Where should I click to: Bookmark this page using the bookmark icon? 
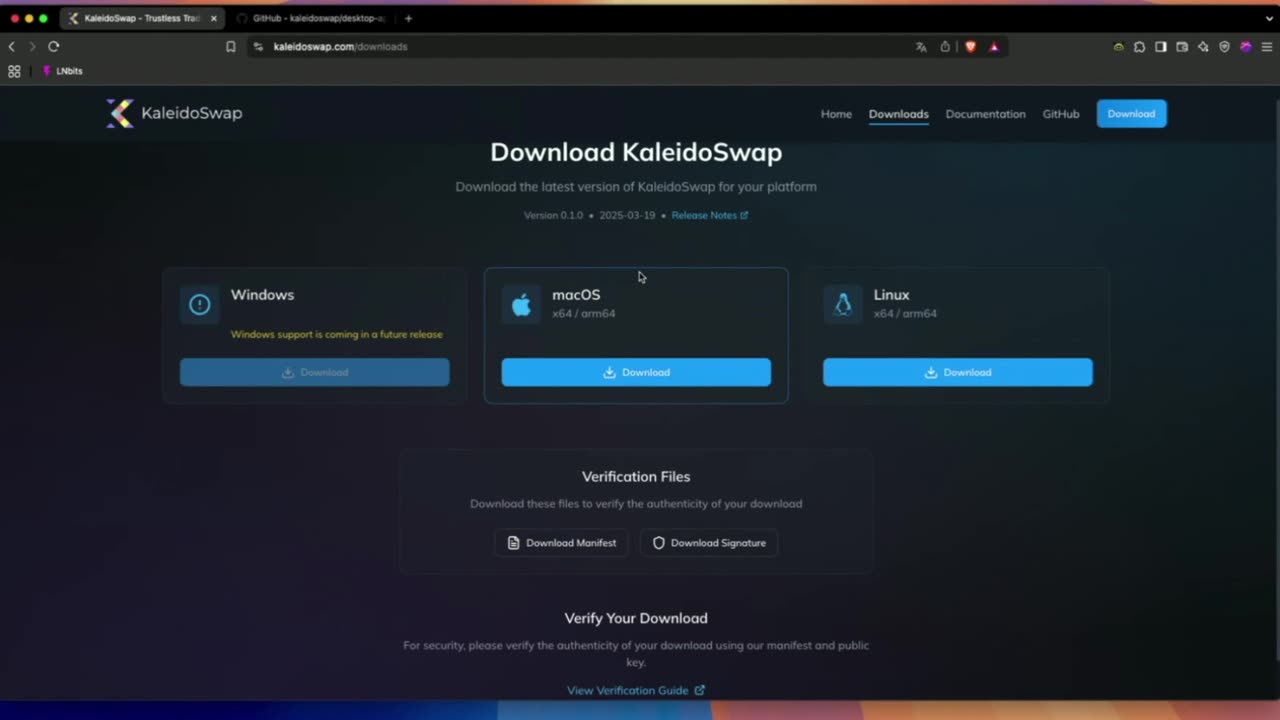pos(231,46)
